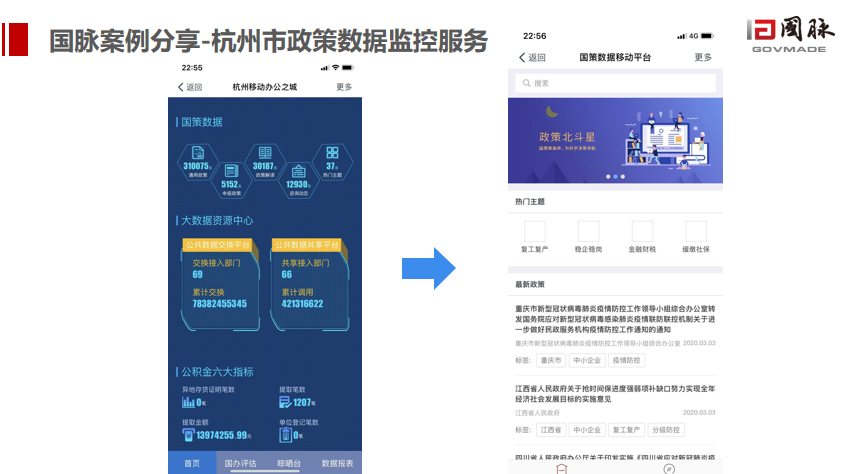Open 更多 menu in 国策数据移动平台
Viewport: 855px width, 474px height.
pos(703,58)
